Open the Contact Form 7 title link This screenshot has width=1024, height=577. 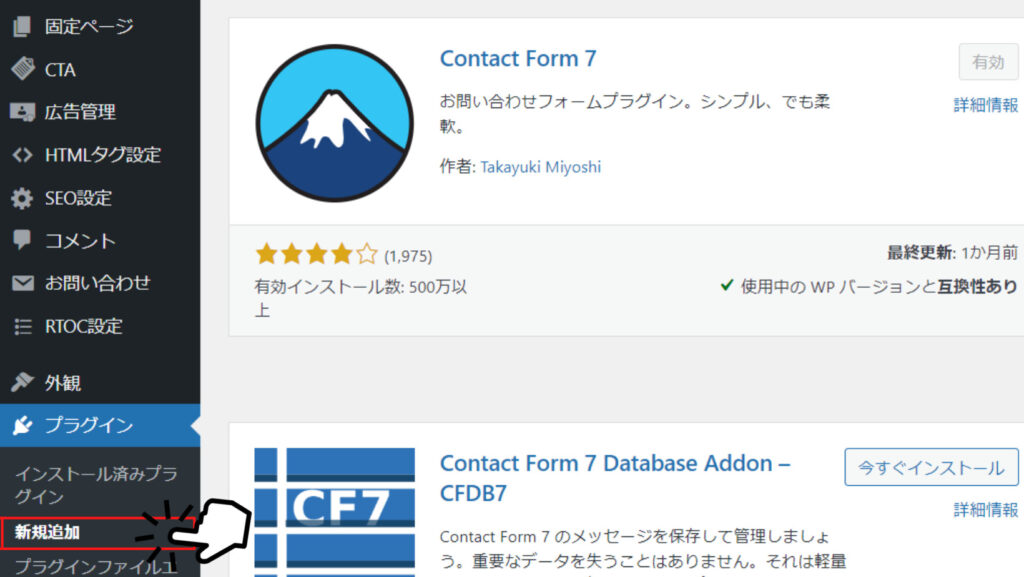(x=518, y=59)
